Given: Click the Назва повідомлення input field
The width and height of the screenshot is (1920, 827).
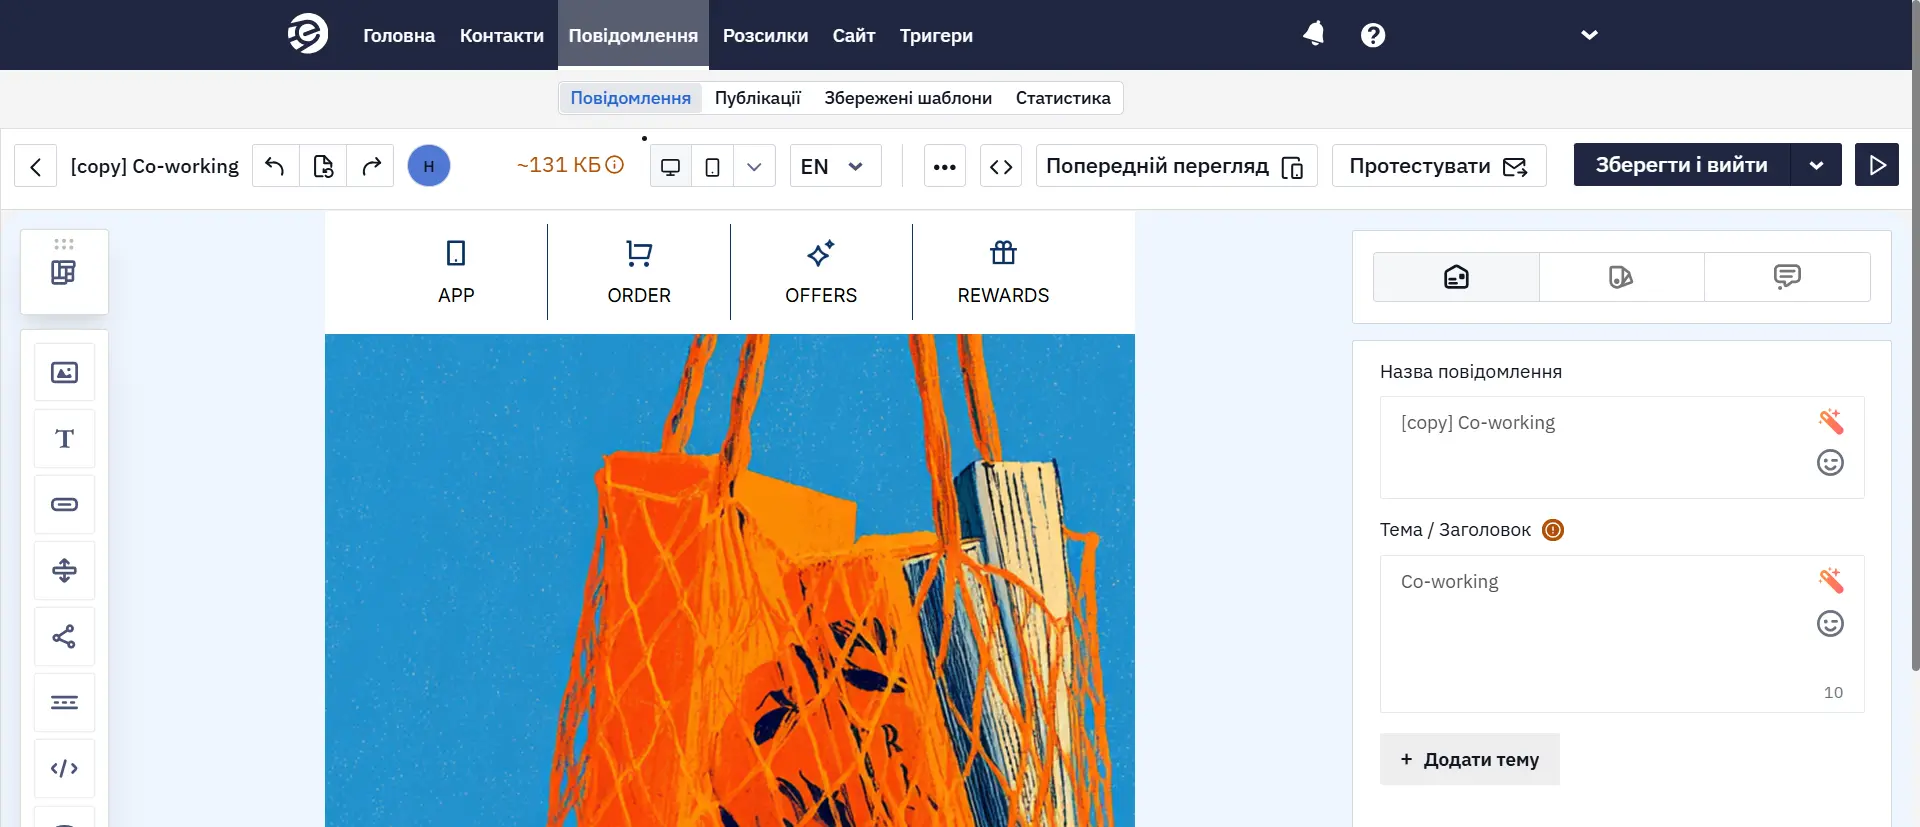Looking at the screenshot, I should pyautogui.click(x=1622, y=447).
